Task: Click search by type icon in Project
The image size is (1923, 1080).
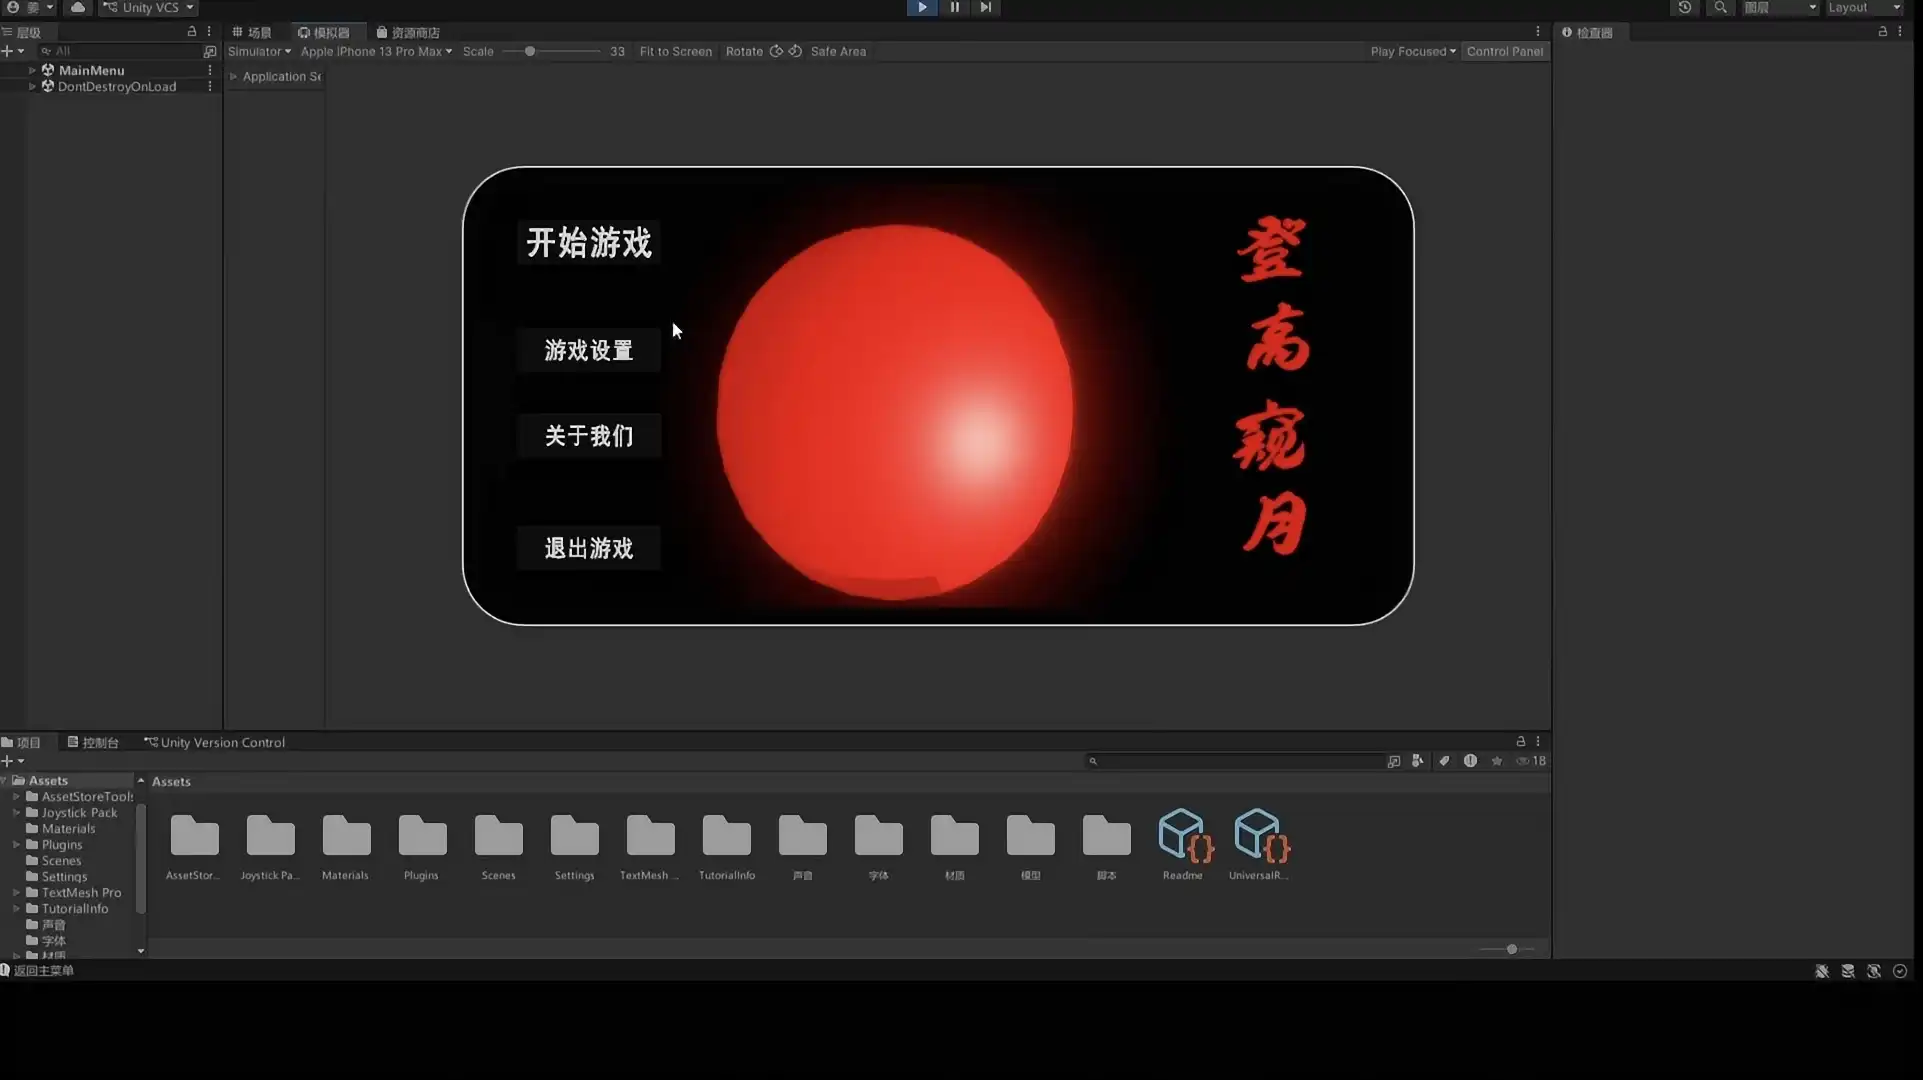Action: [1418, 761]
